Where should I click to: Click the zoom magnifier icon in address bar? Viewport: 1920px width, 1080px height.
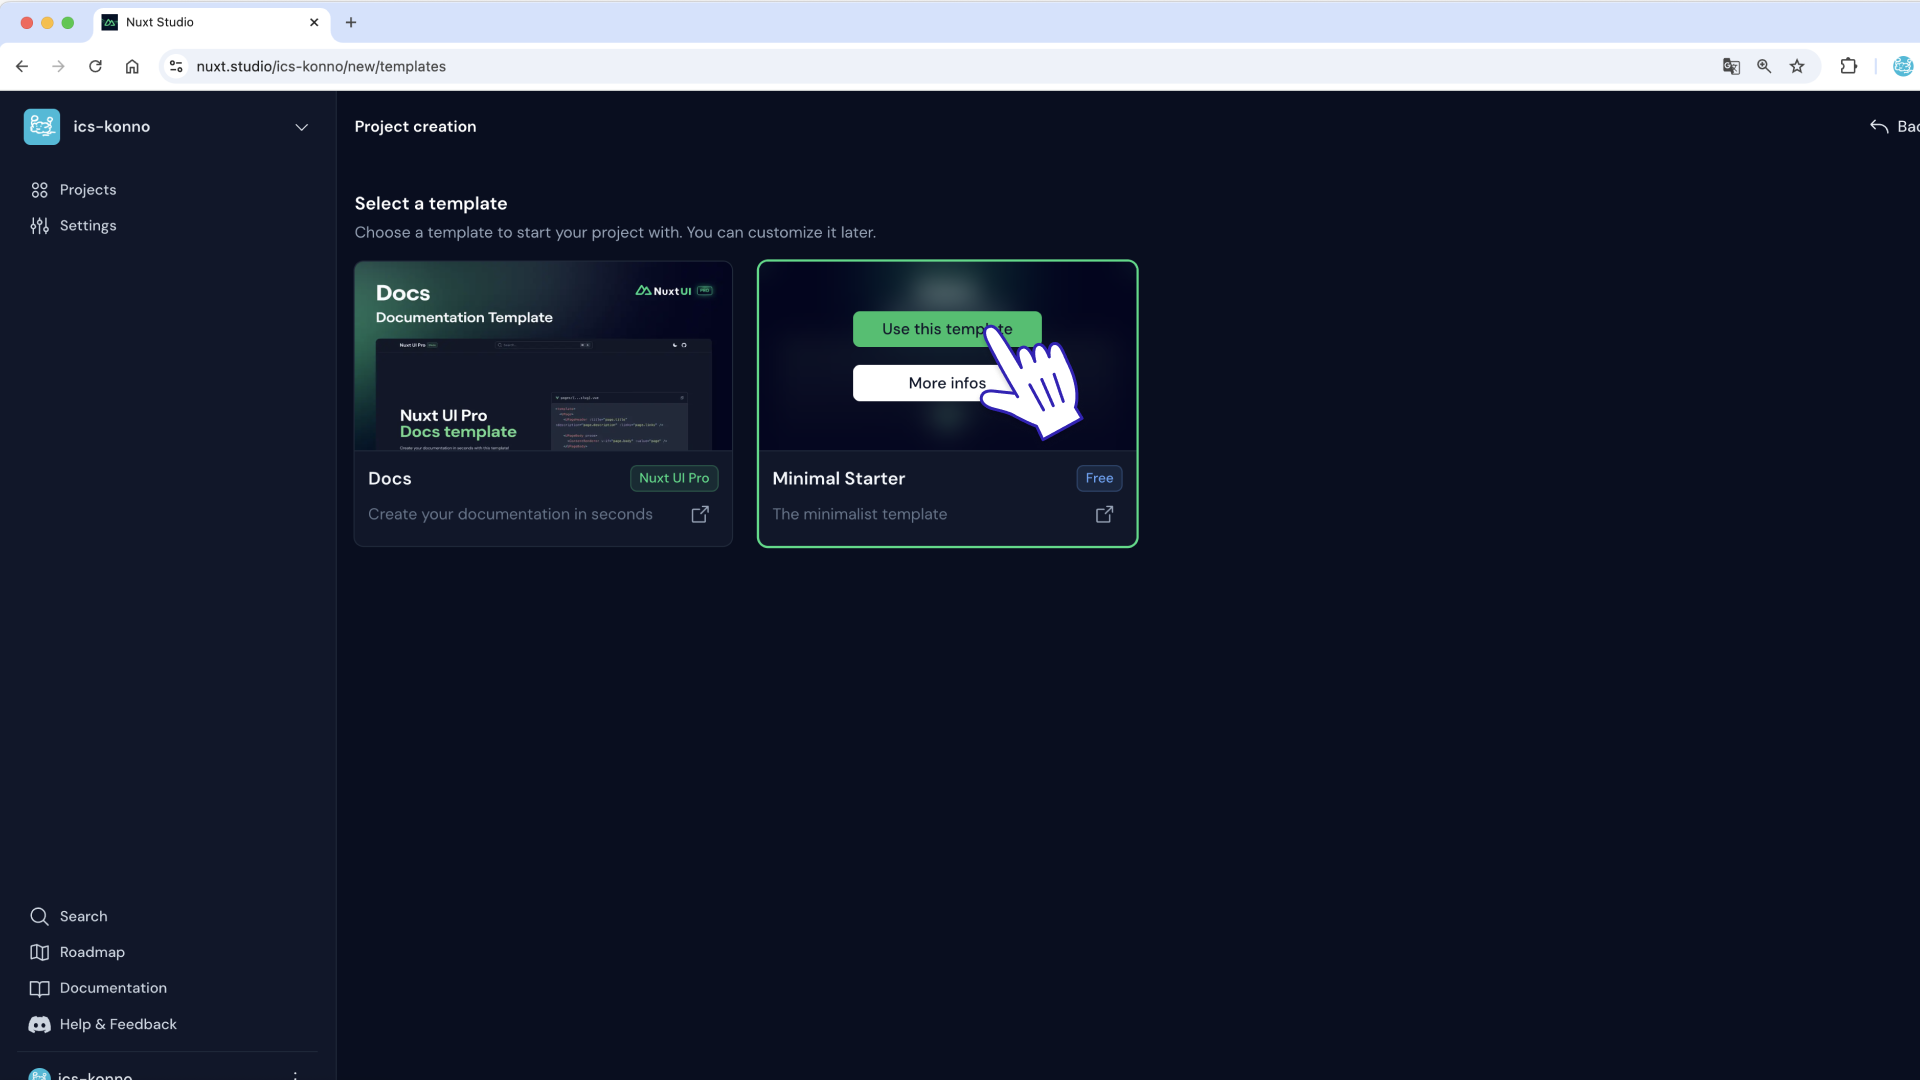pos(1764,66)
